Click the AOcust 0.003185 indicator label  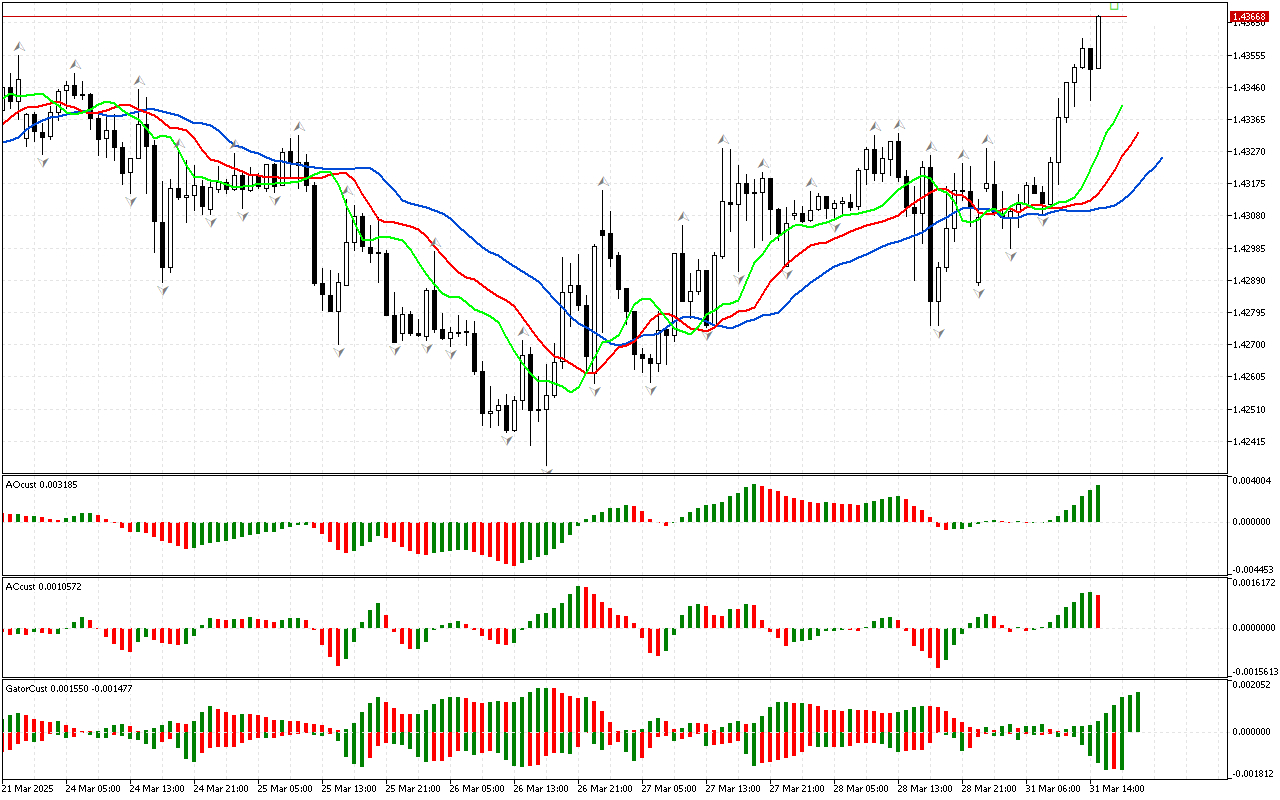point(41,485)
